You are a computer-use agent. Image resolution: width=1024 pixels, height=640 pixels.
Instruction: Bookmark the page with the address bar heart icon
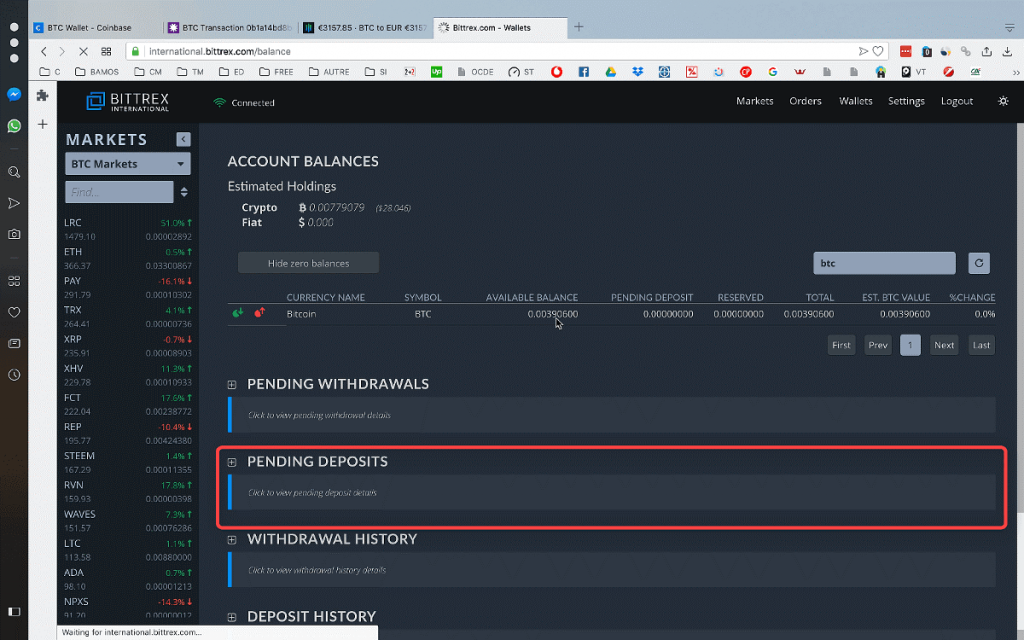pos(878,51)
